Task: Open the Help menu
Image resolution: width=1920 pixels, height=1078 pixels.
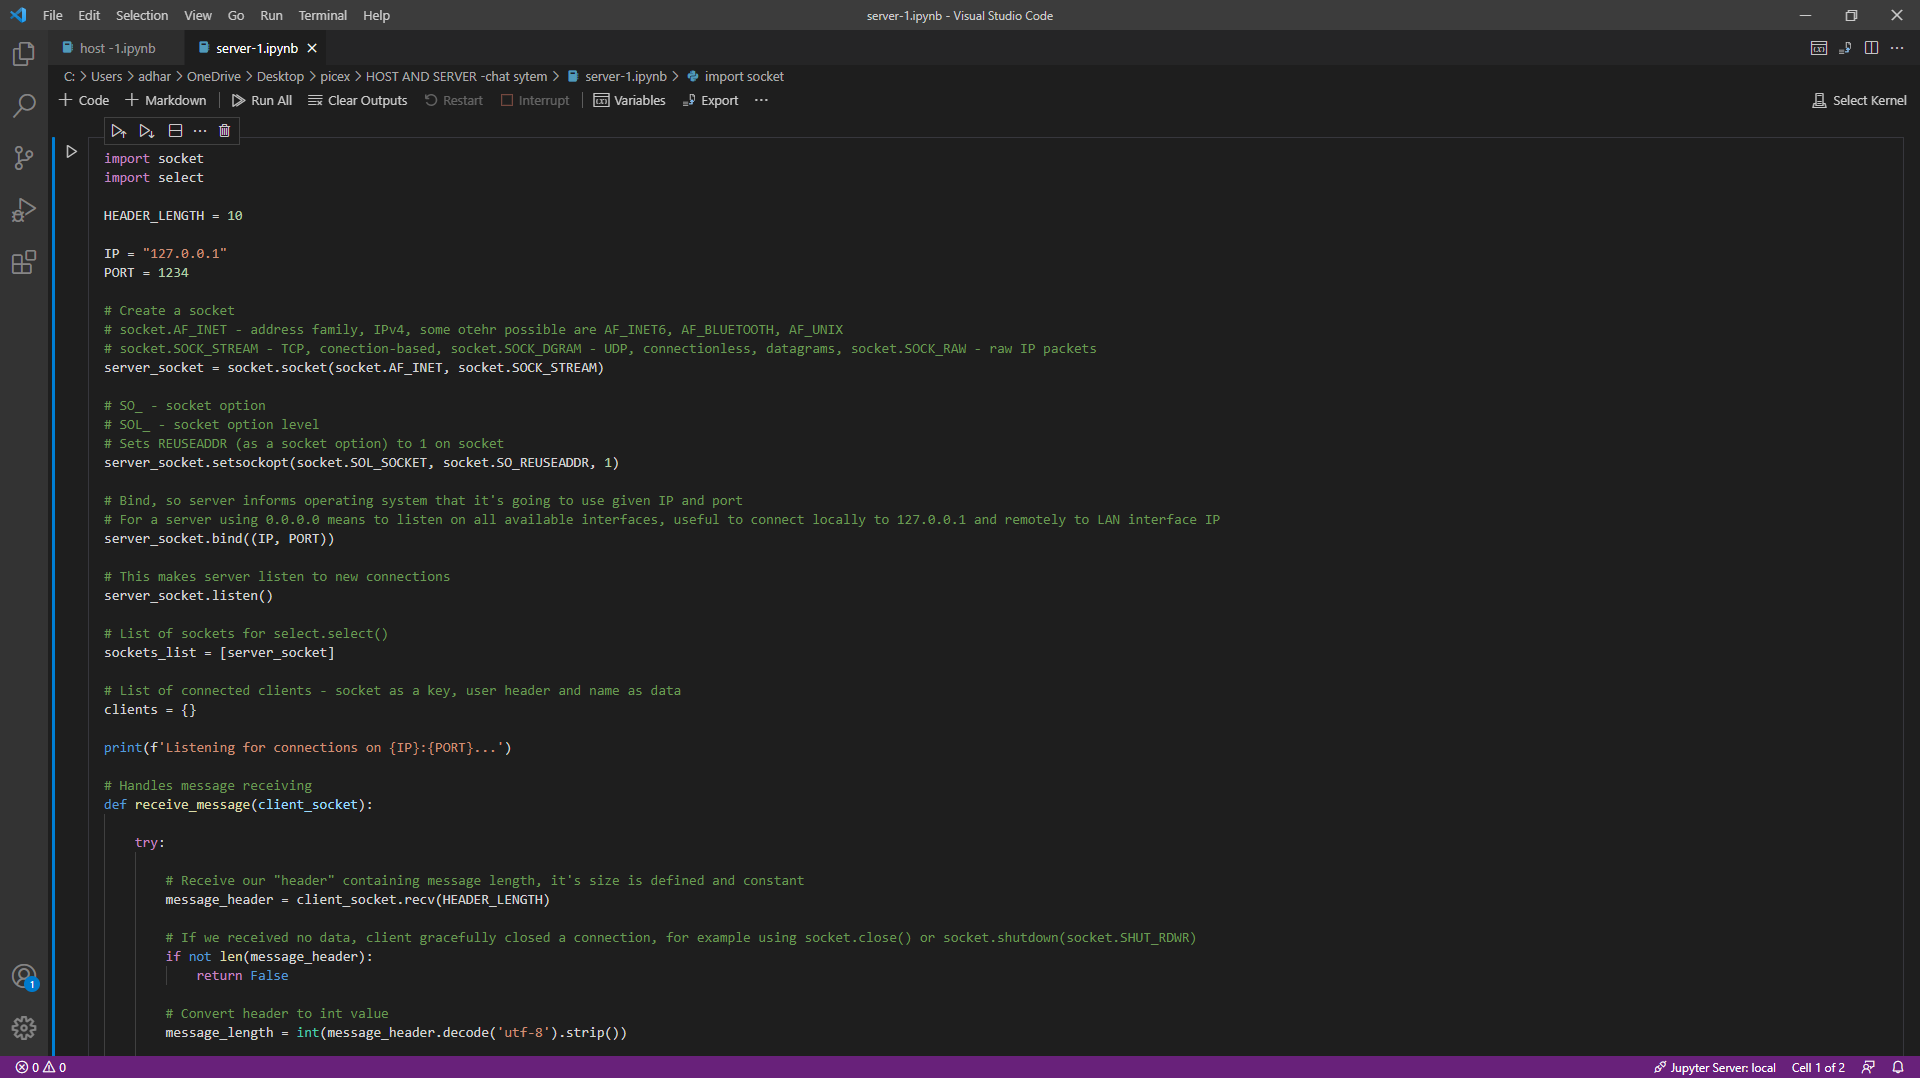Action: coord(377,15)
